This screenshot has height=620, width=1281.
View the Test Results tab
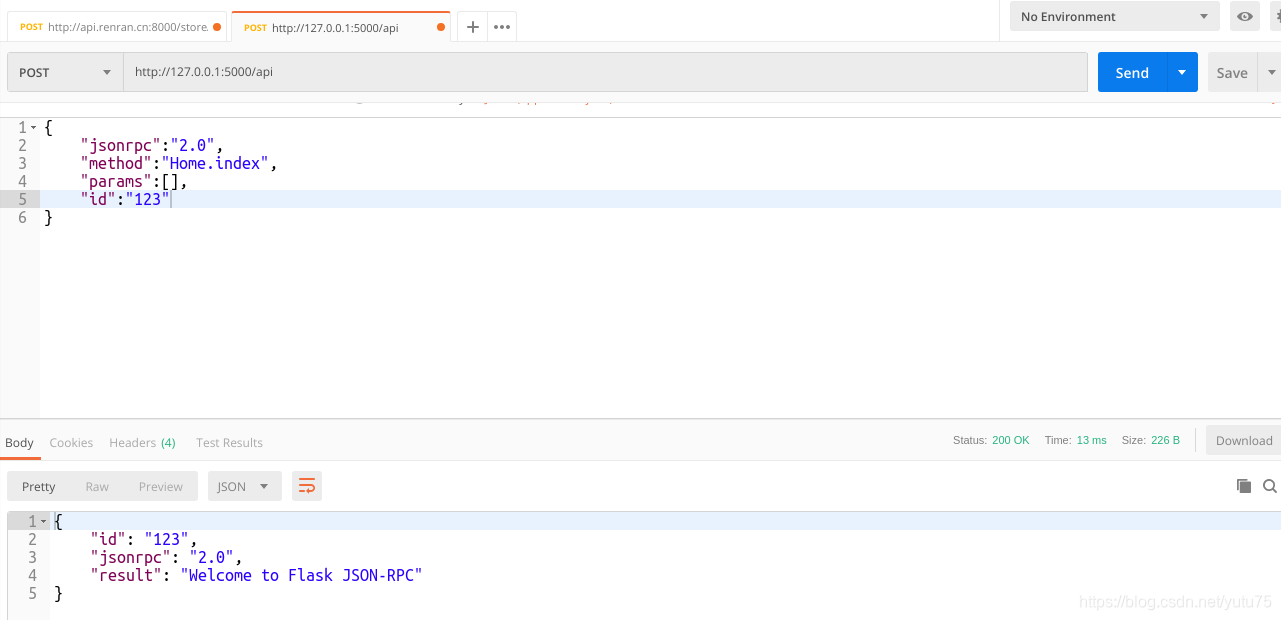[229, 442]
